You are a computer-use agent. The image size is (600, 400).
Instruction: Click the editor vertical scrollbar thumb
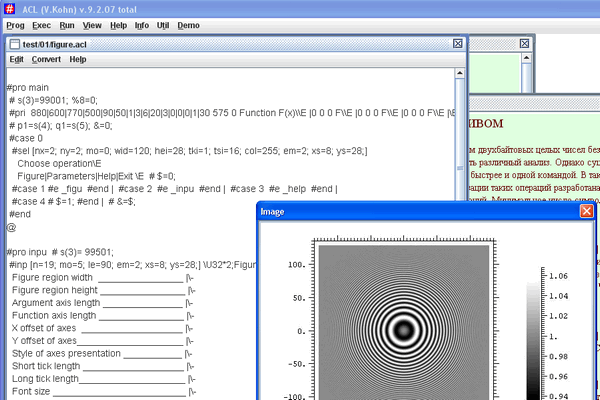[x=460, y=139]
